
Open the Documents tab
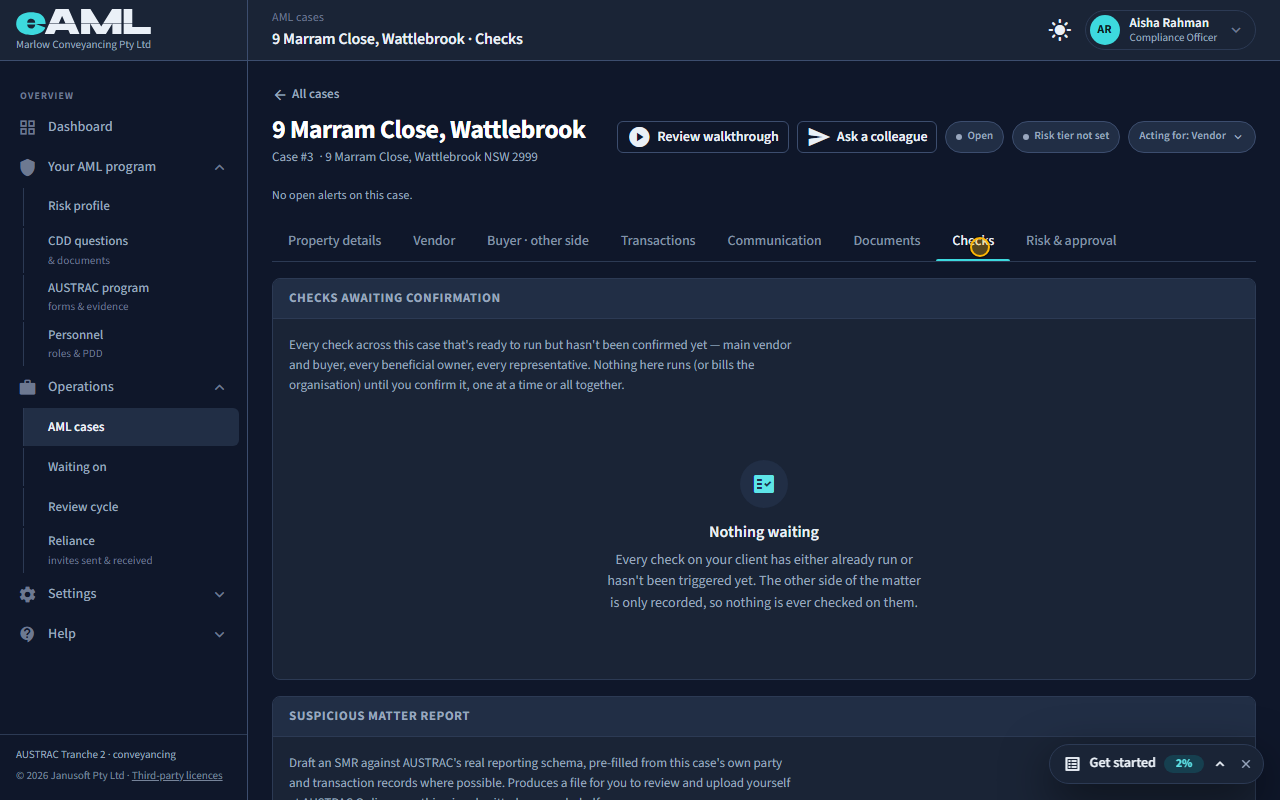[887, 241]
